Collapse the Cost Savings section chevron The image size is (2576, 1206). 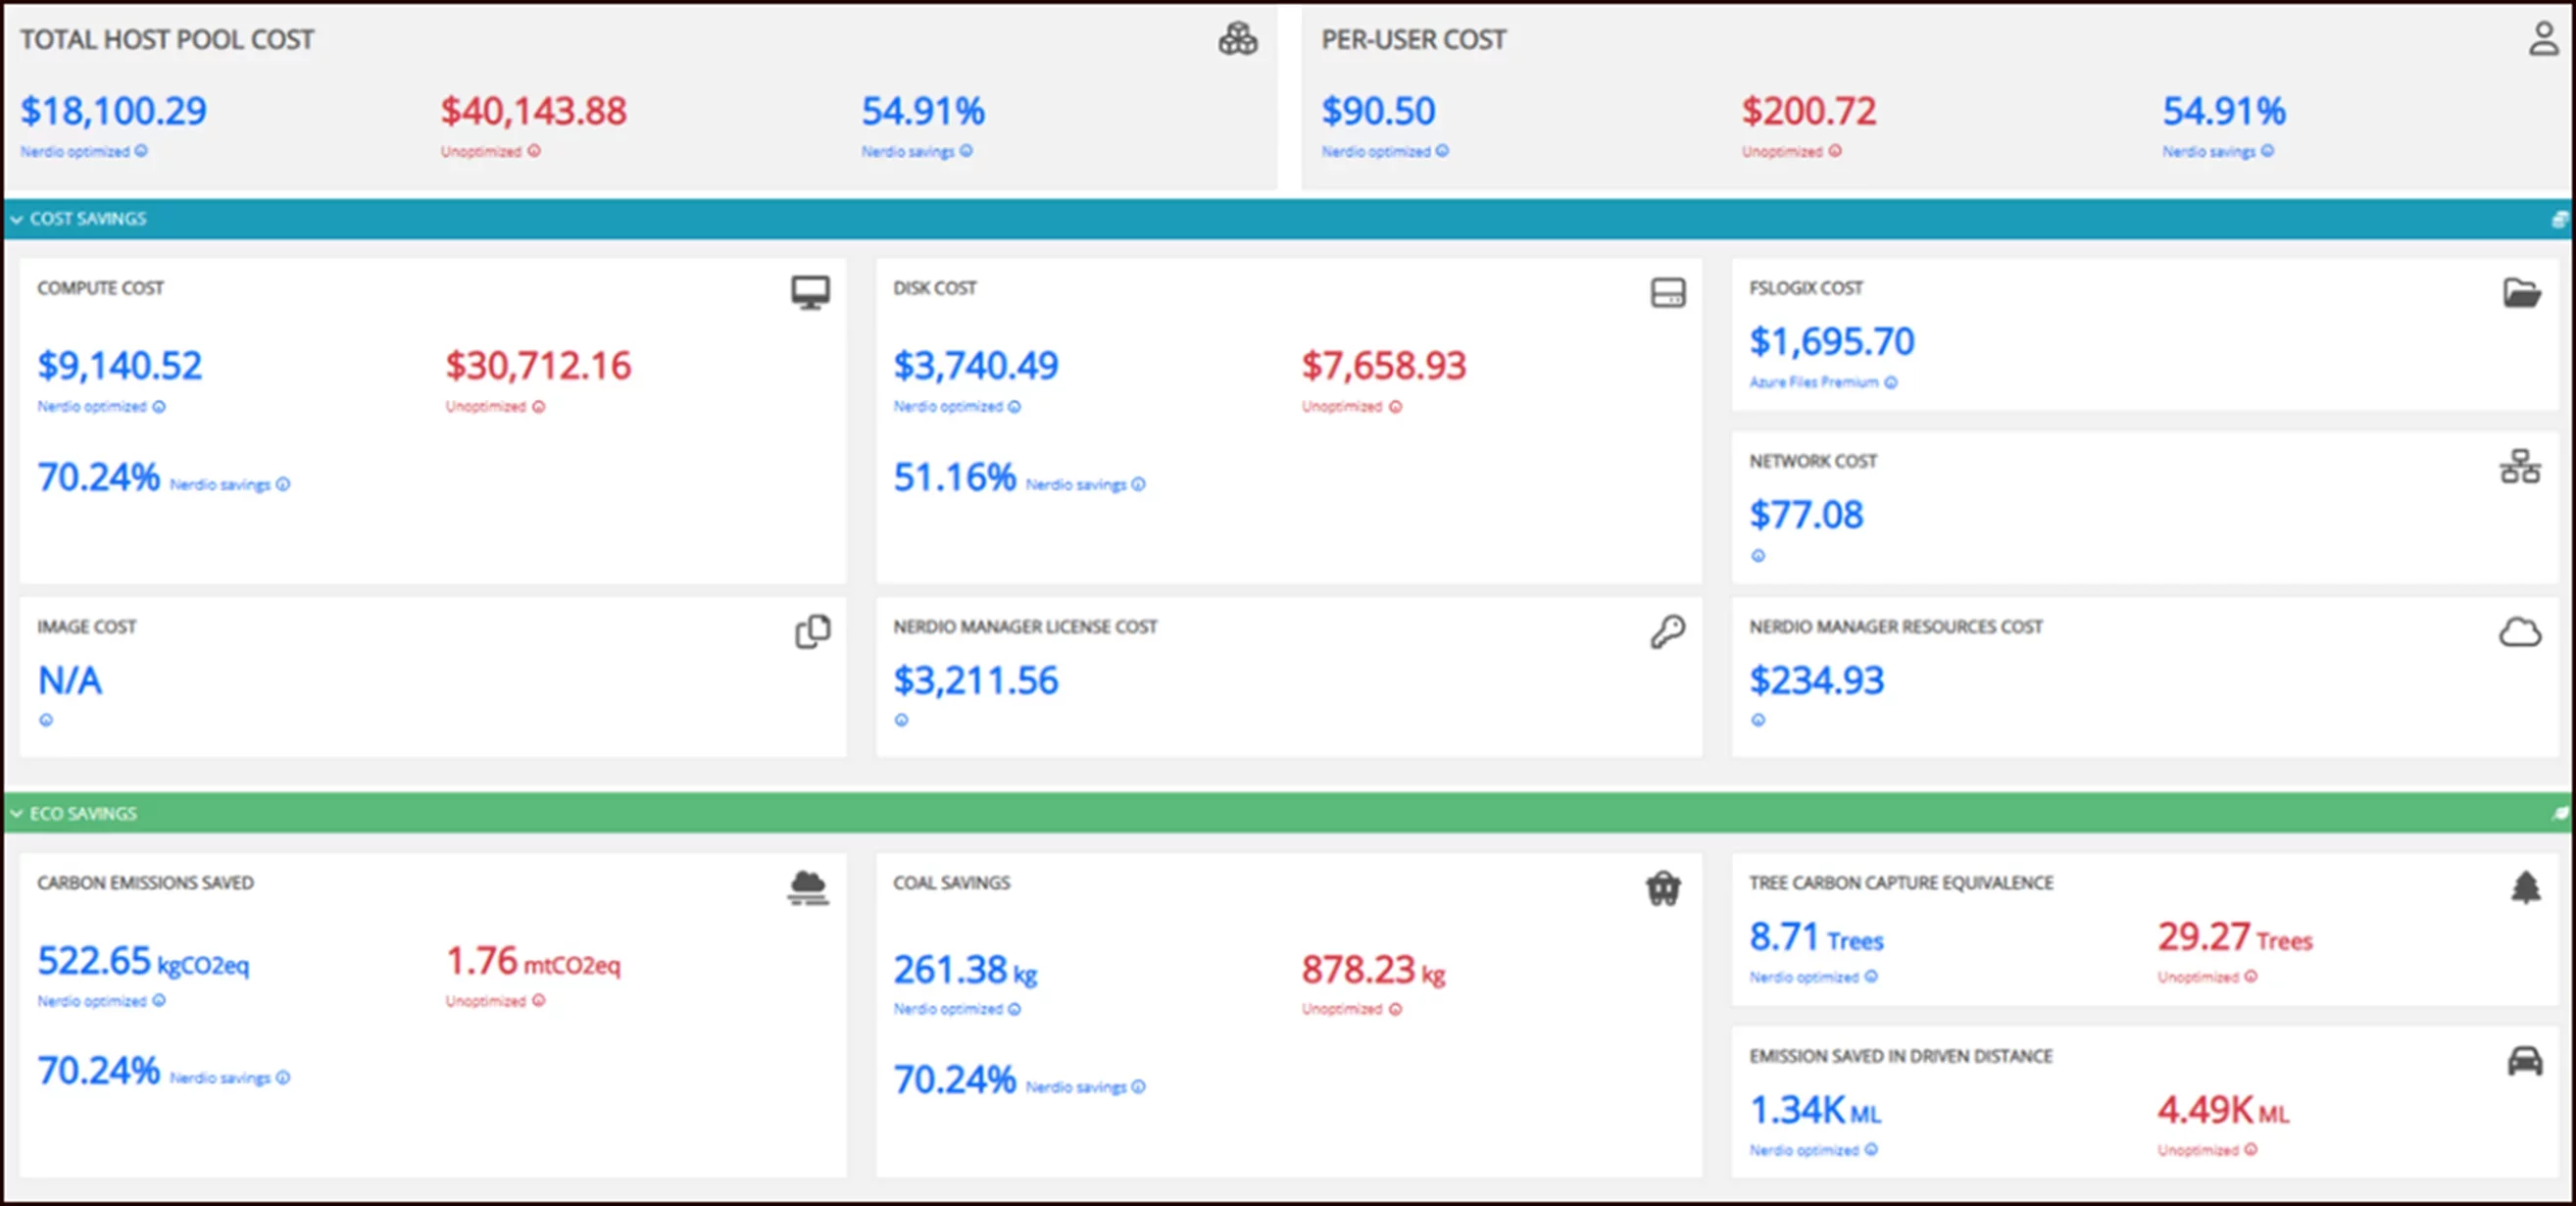[17, 219]
